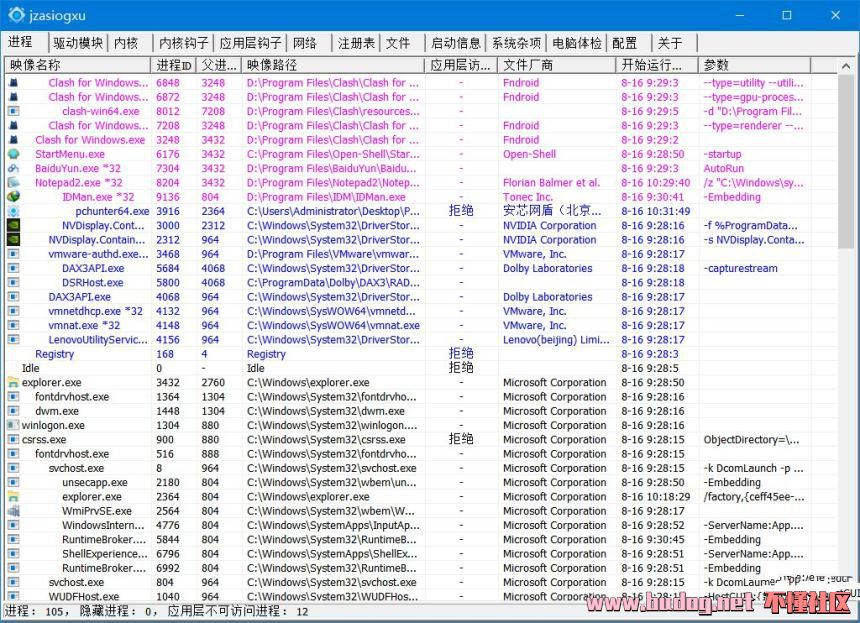Select the vmnetdhcp.exe *32 row name
860x623 pixels.
[x=95, y=311]
